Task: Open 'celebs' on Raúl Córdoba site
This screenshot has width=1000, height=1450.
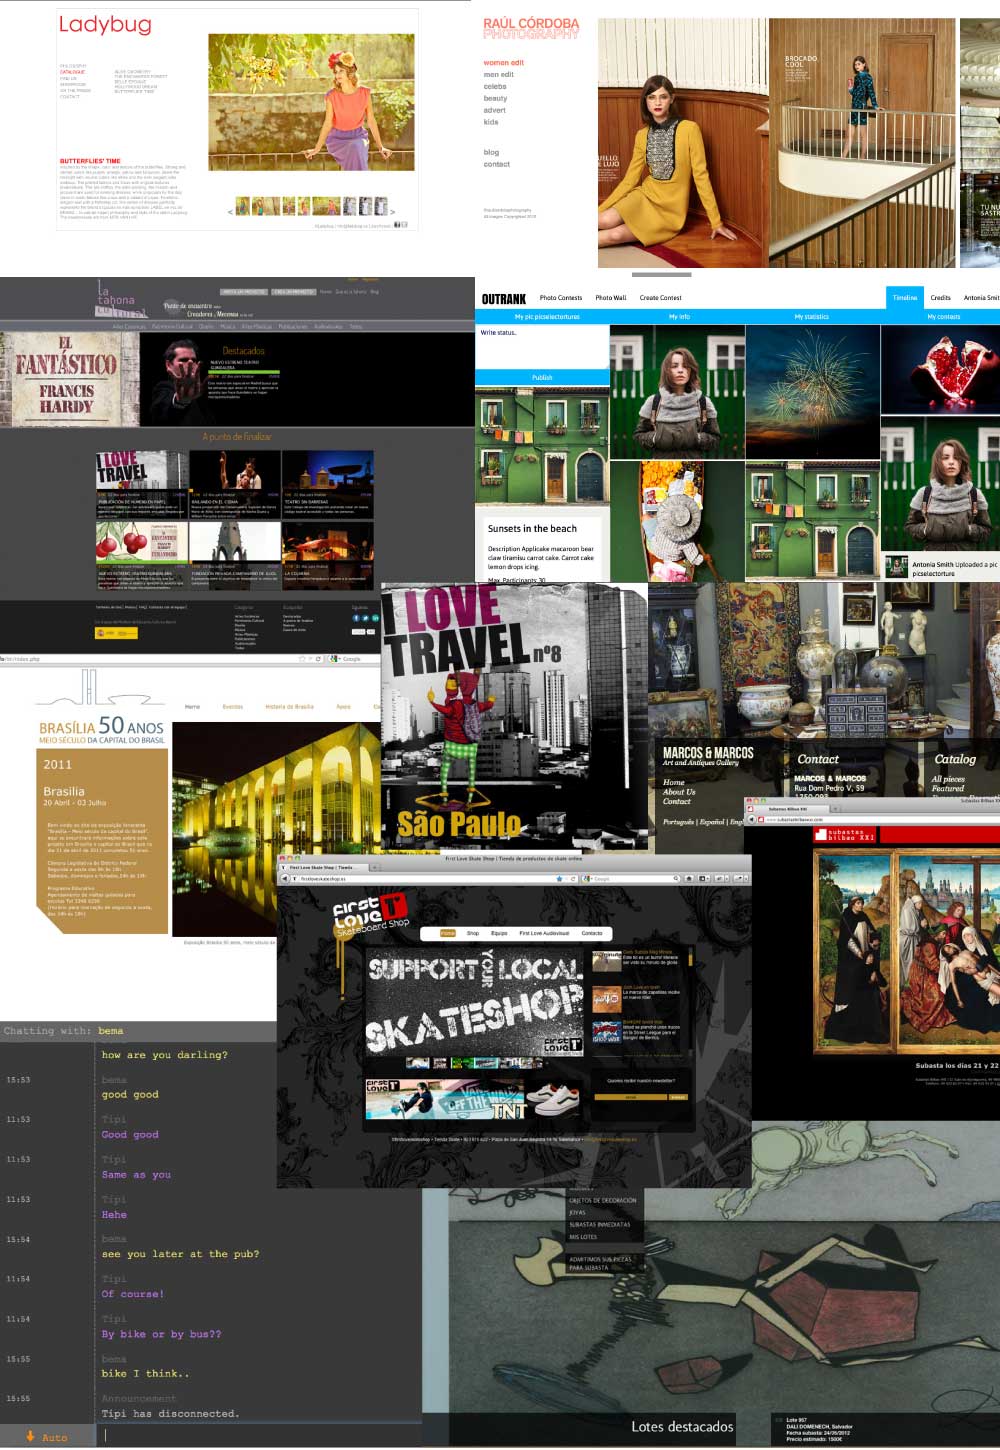Action: click(495, 87)
